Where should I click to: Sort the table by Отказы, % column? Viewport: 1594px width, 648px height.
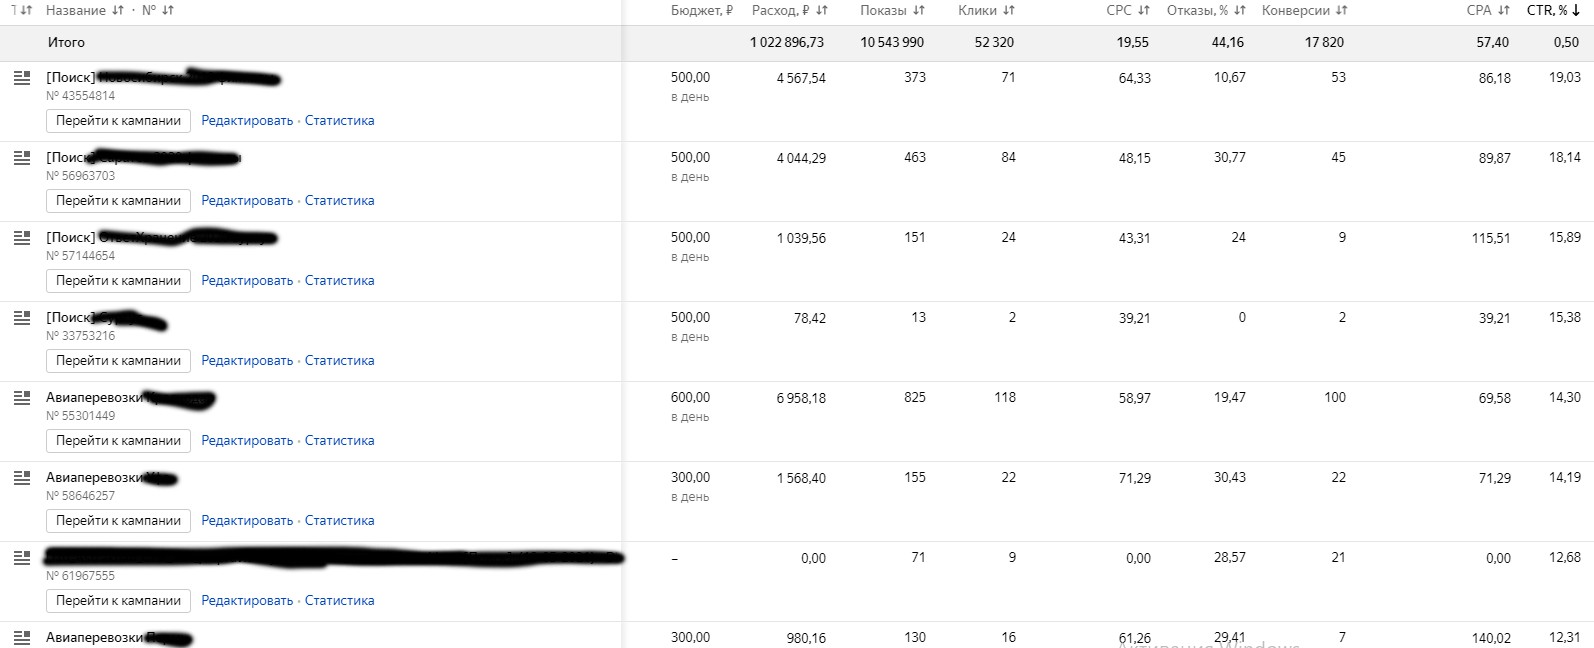[1206, 11]
